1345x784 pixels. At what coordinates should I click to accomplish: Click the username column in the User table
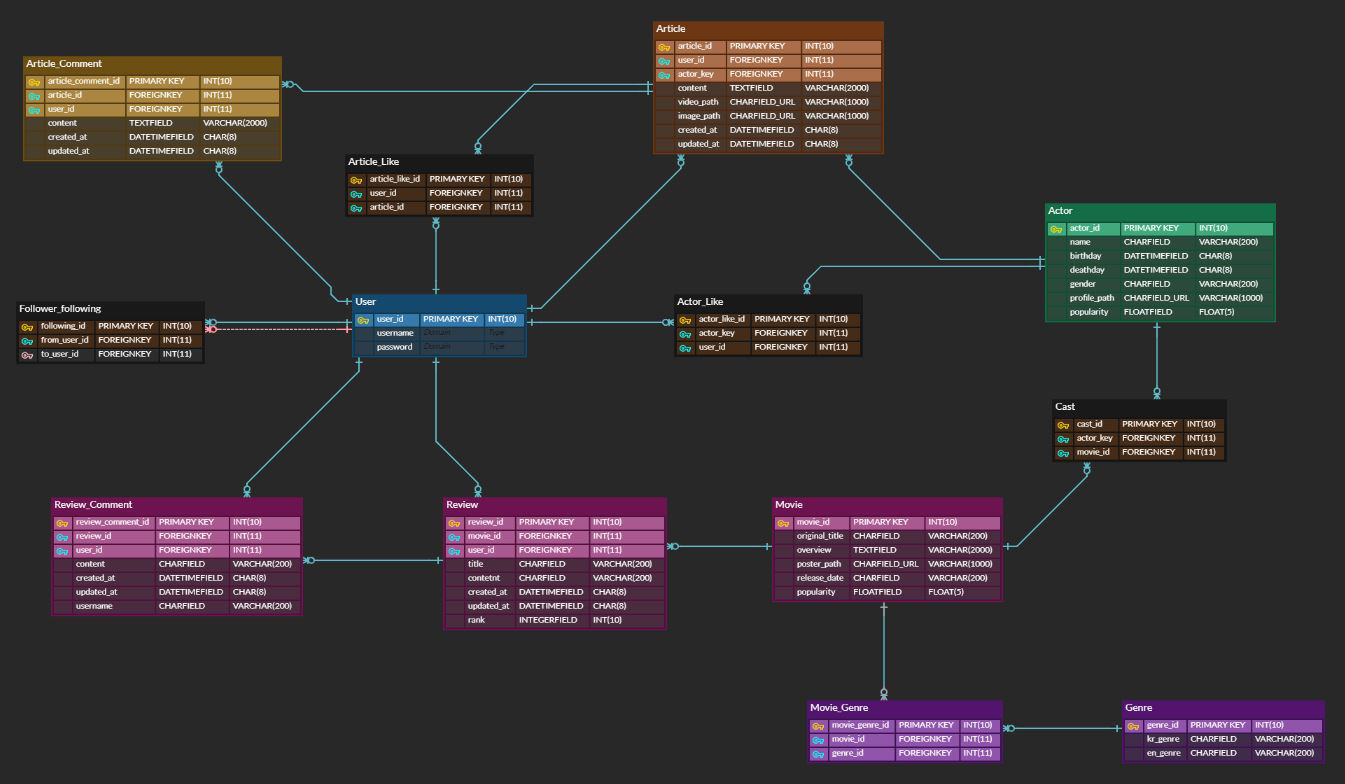(x=395, y=333)
